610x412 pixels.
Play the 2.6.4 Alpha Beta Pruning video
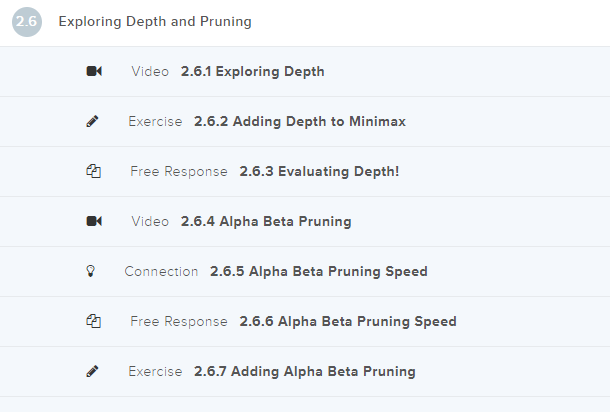(x=266, y=222)
